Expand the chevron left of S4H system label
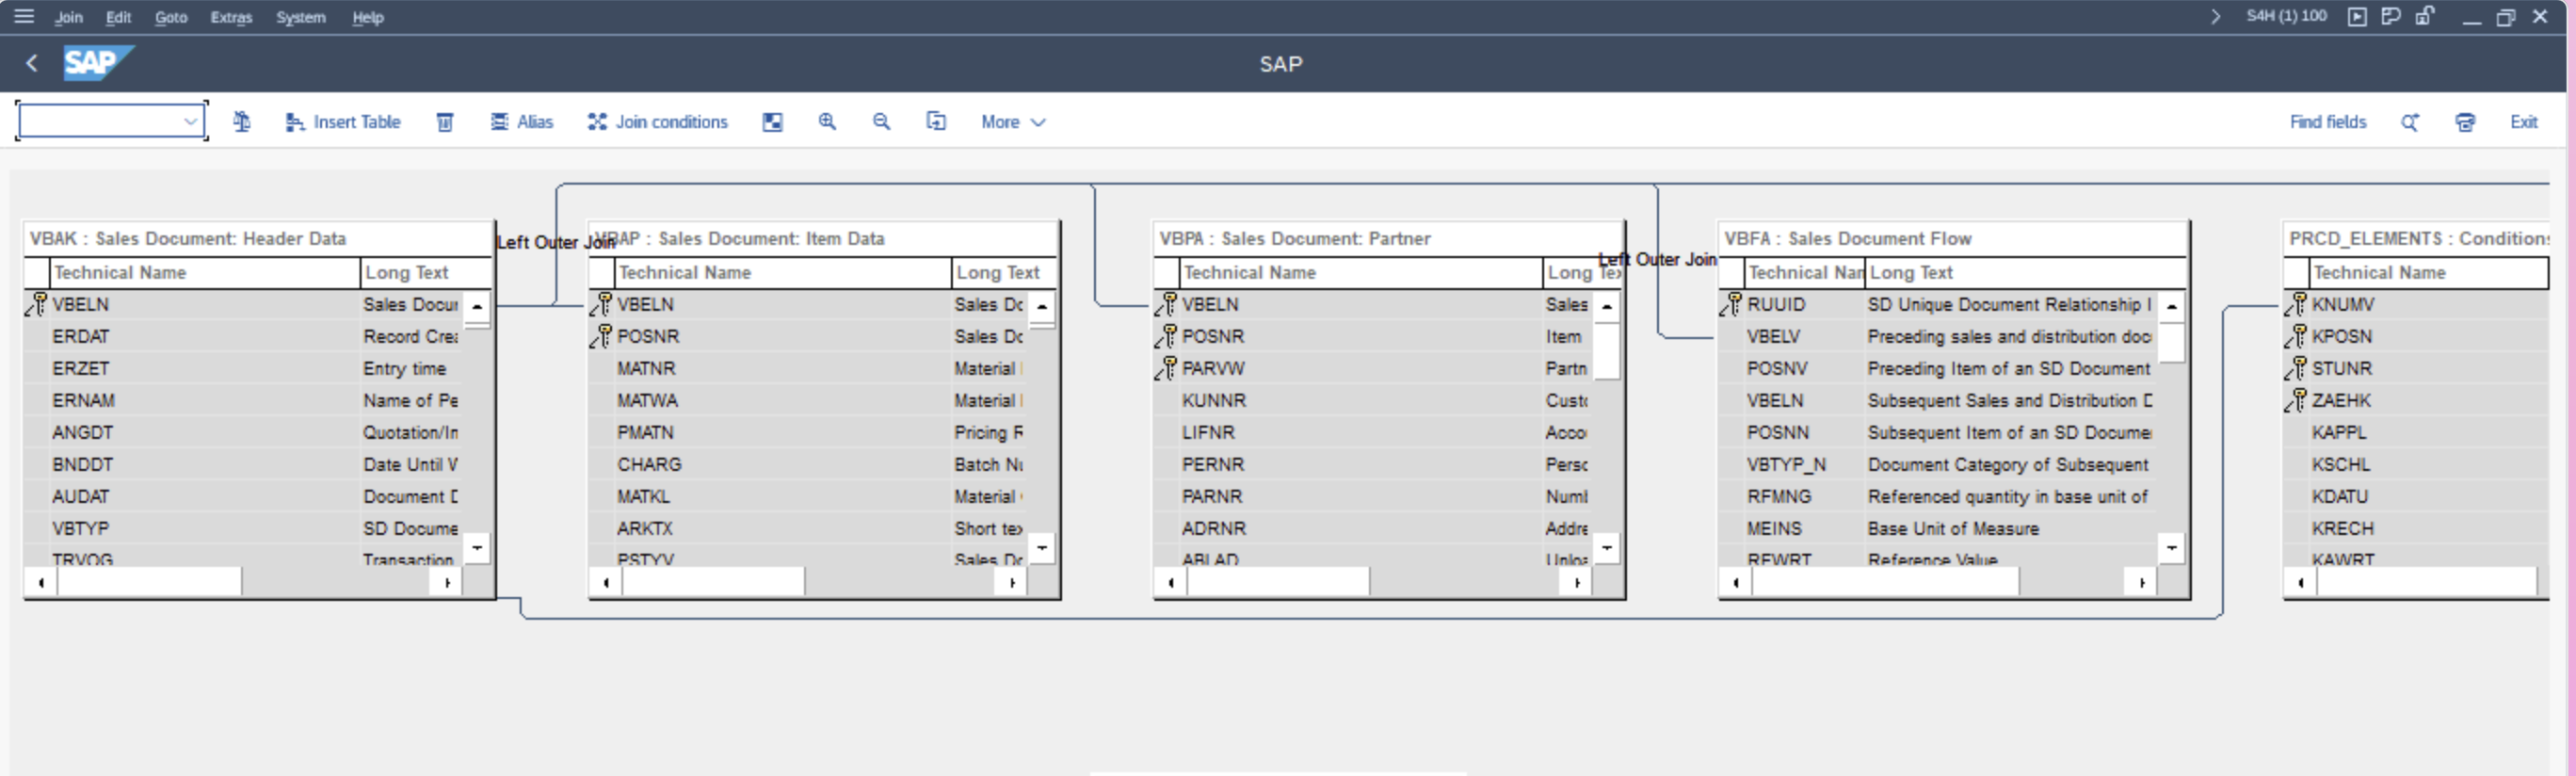 [2215, 17]
